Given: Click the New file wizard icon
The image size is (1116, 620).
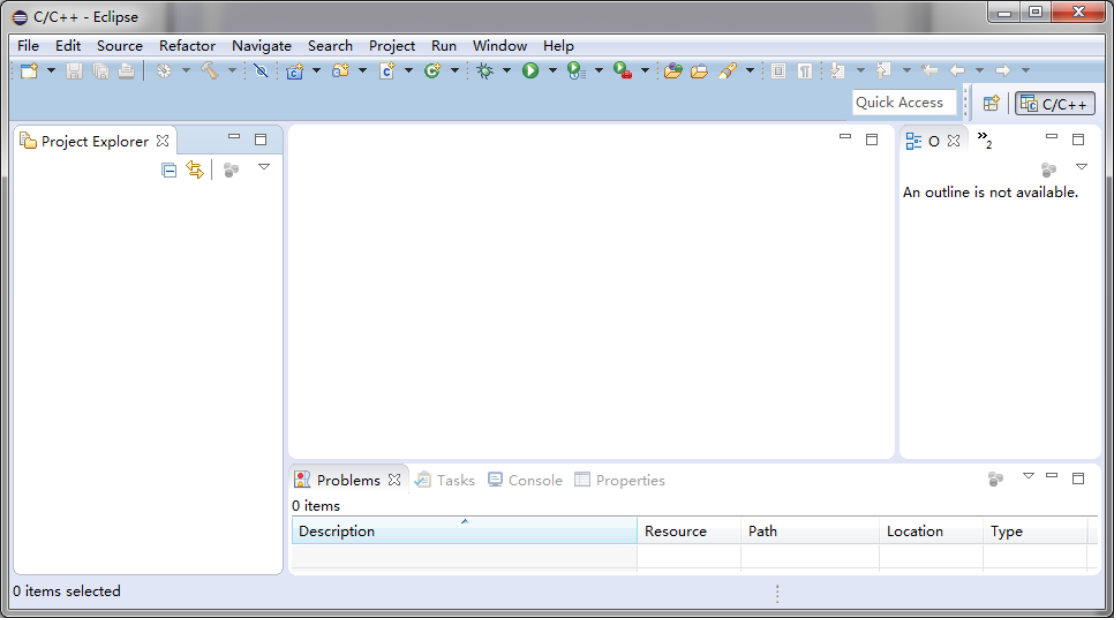Looking at the screenshot, I should [x=29, y=71].
